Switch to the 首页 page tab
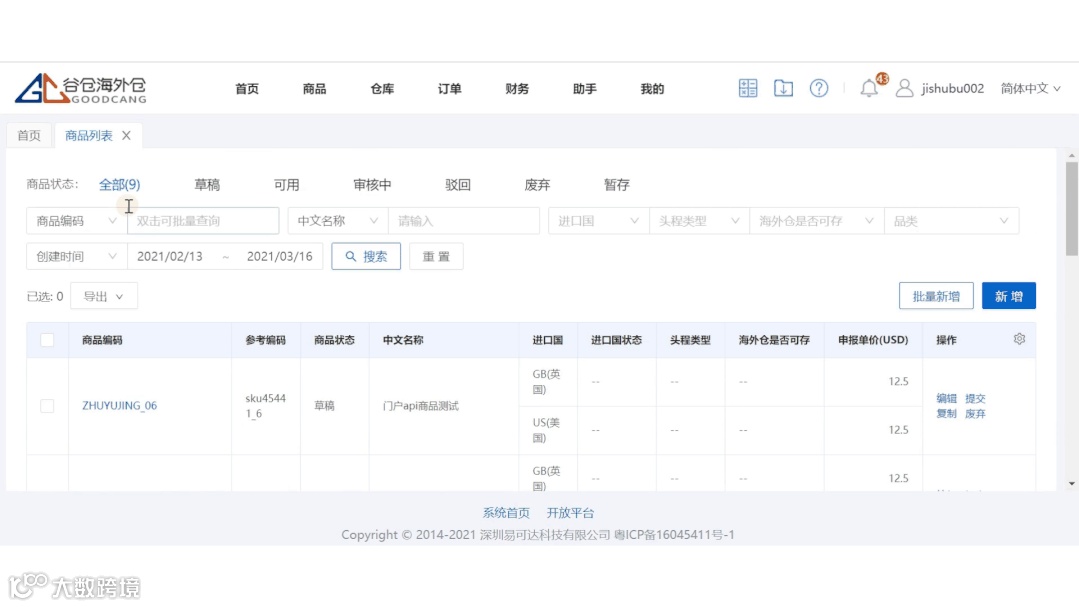1079x607 pixels. pos(29,136)
